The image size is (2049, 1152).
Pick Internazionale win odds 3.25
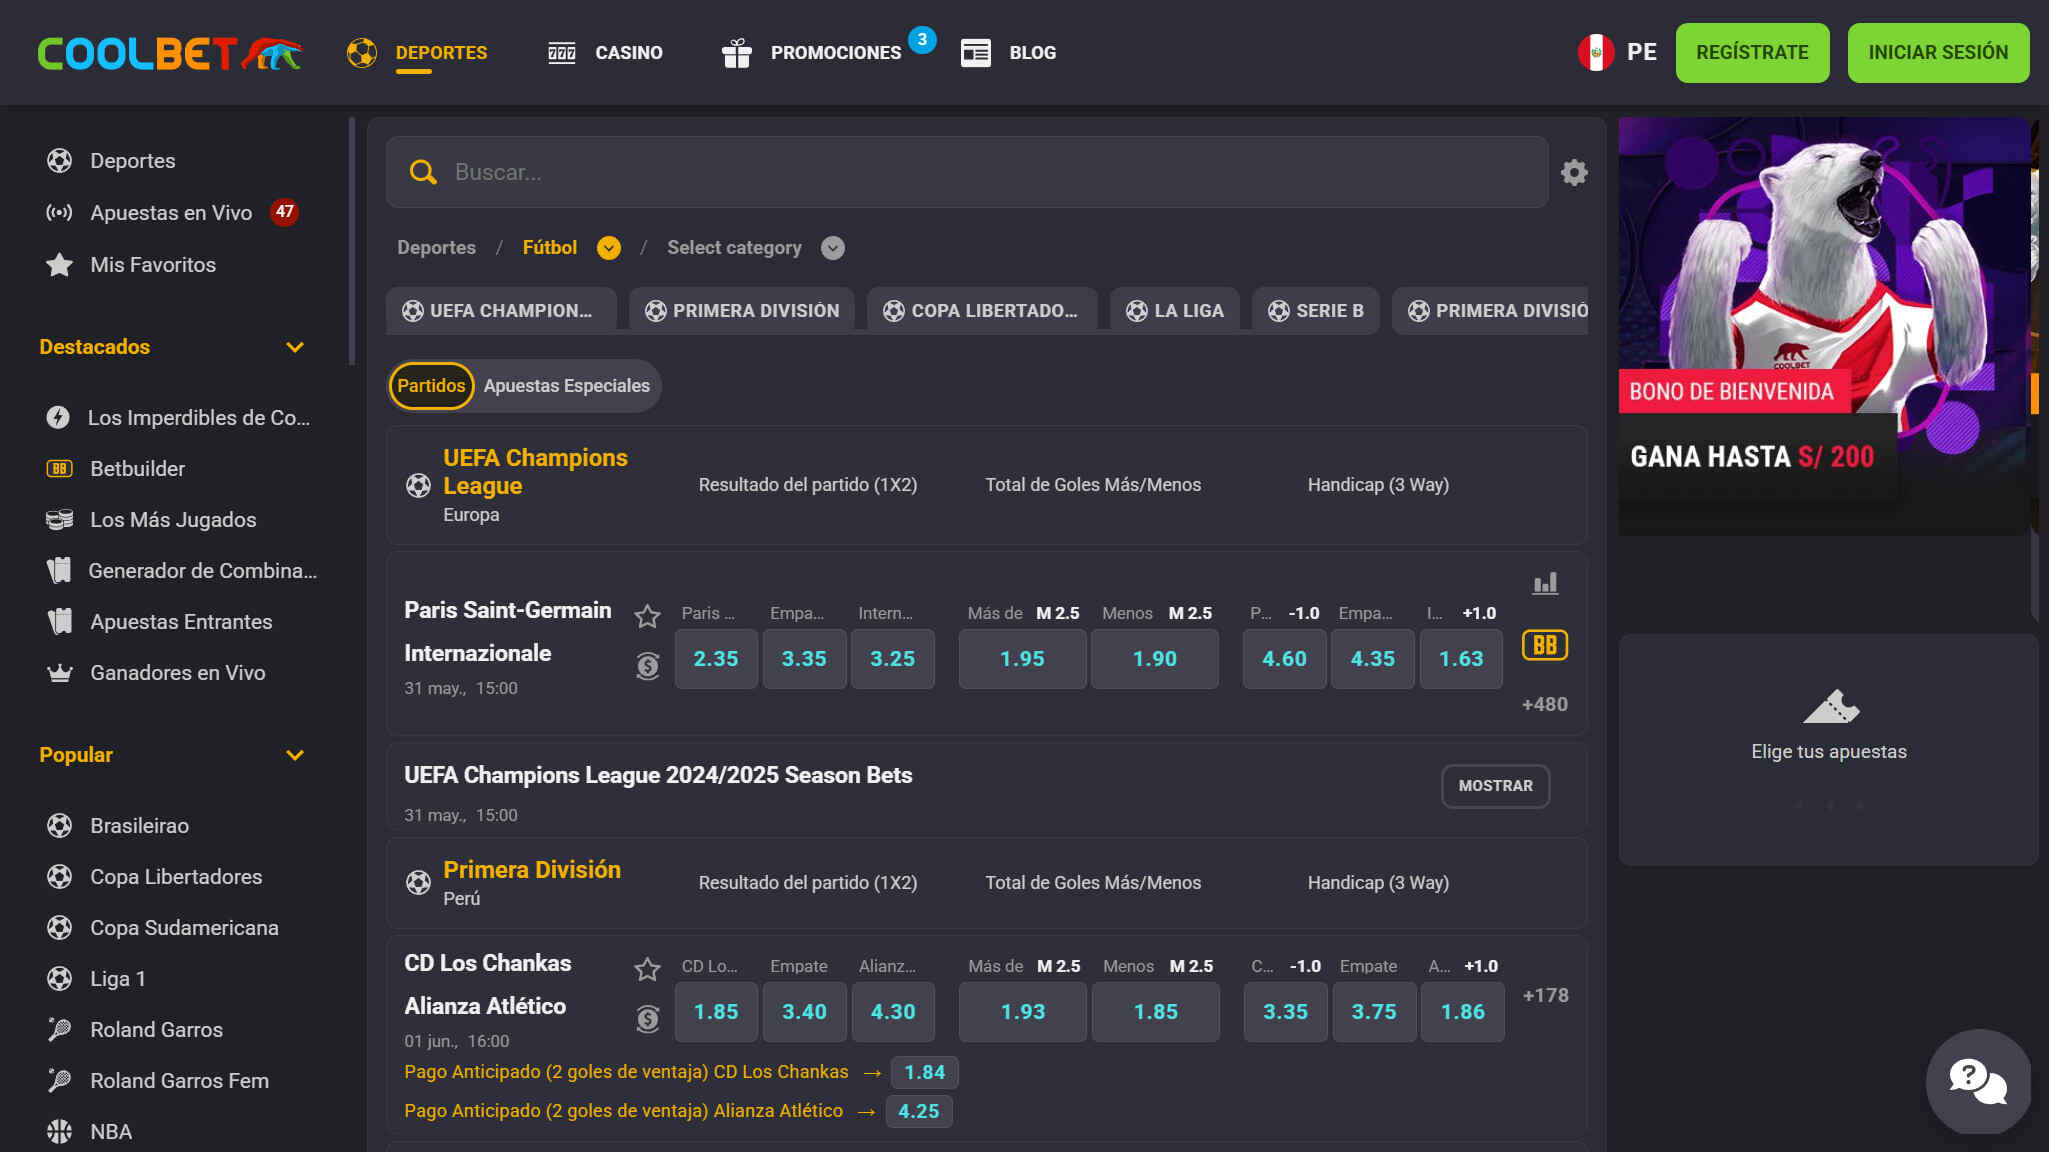pyautogui.click(x=892, y=659)
